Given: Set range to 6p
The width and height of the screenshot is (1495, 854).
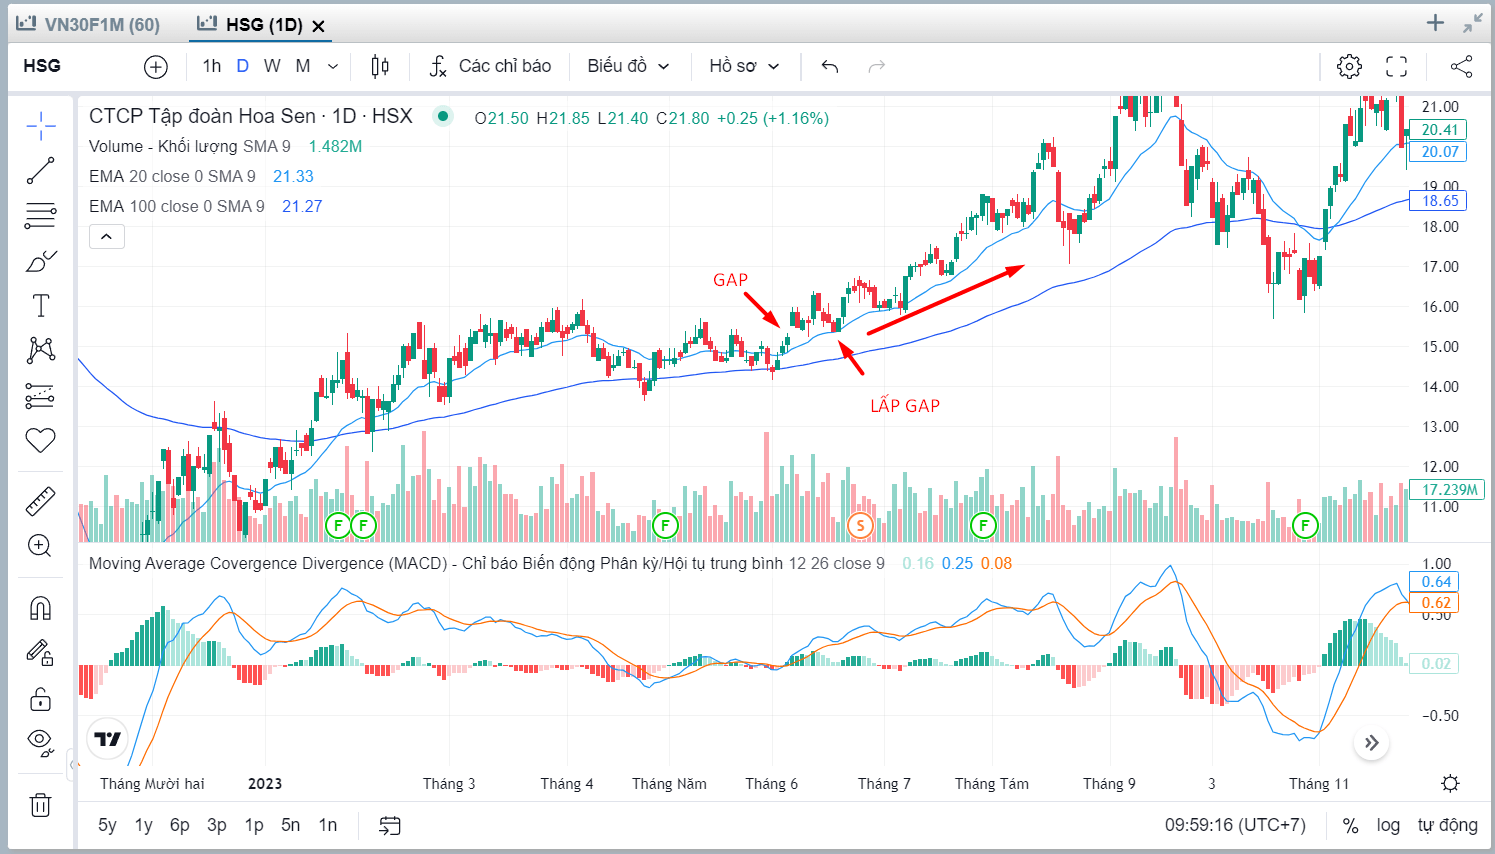Looking at the screenshot, I should (x=180, y=825).
